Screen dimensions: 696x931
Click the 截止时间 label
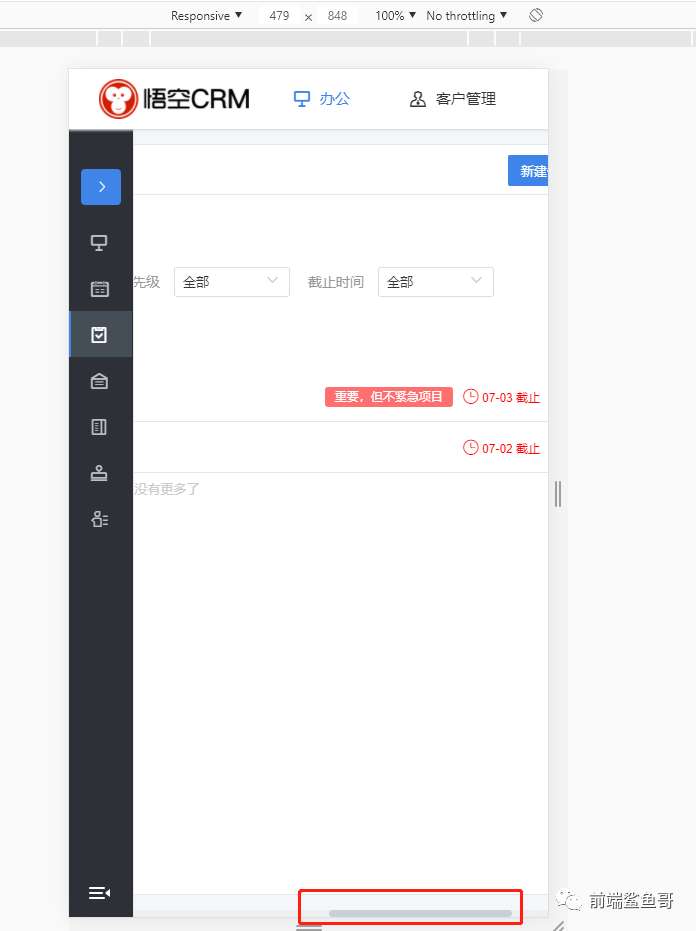(x=336, y=282)
